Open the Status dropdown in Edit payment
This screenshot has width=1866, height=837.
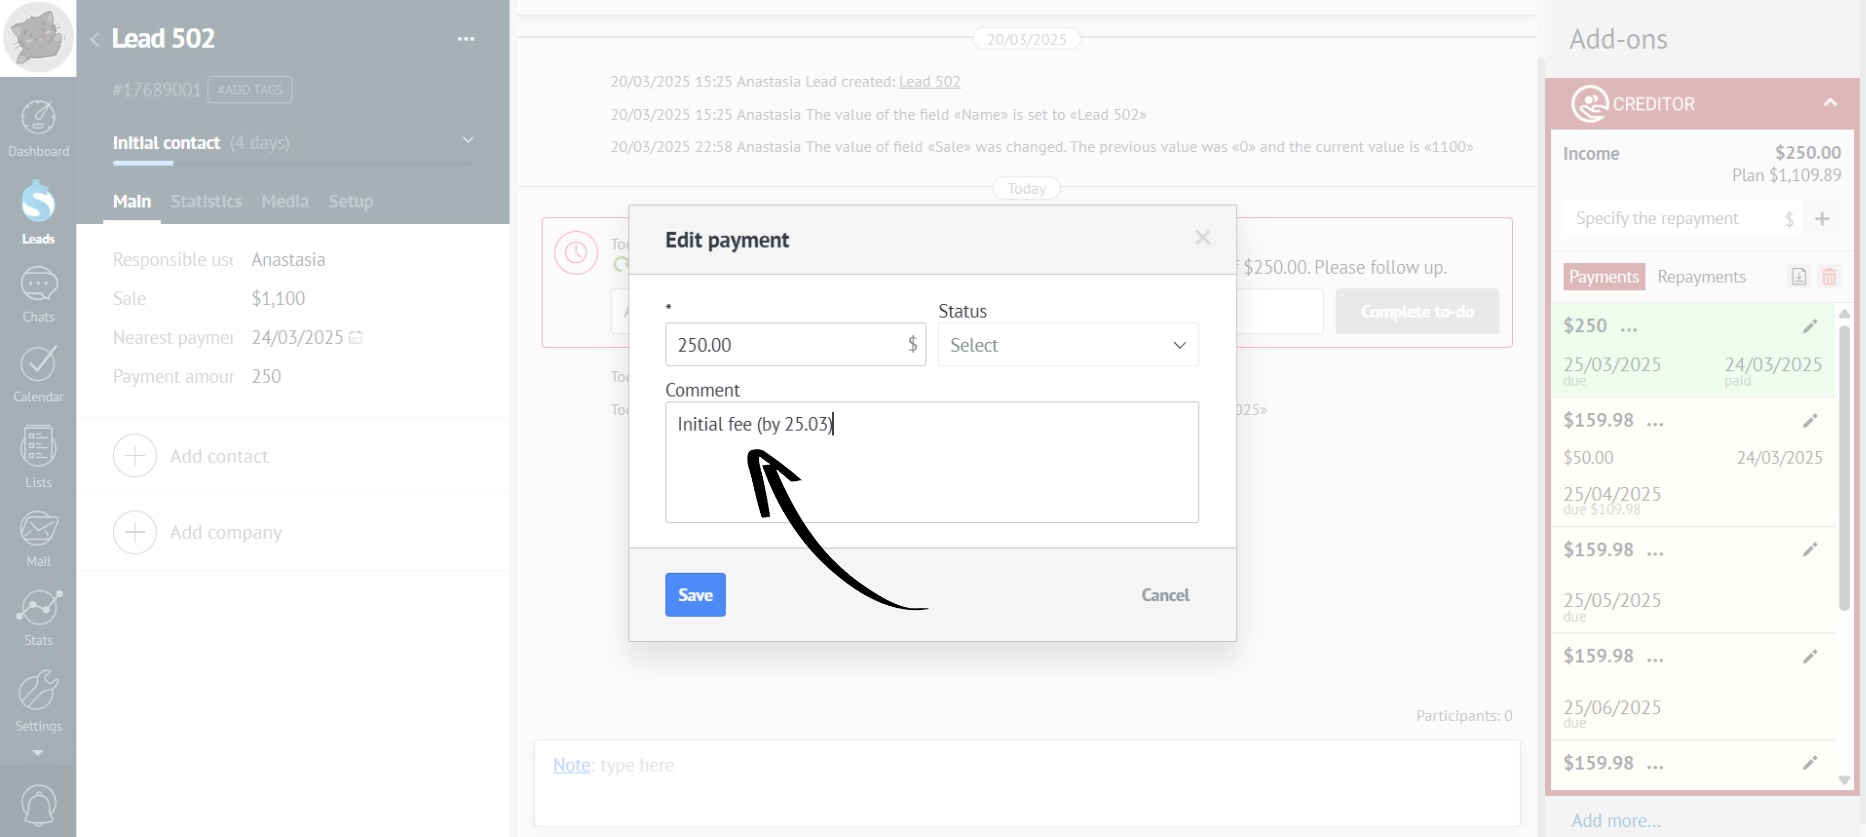1067,345
